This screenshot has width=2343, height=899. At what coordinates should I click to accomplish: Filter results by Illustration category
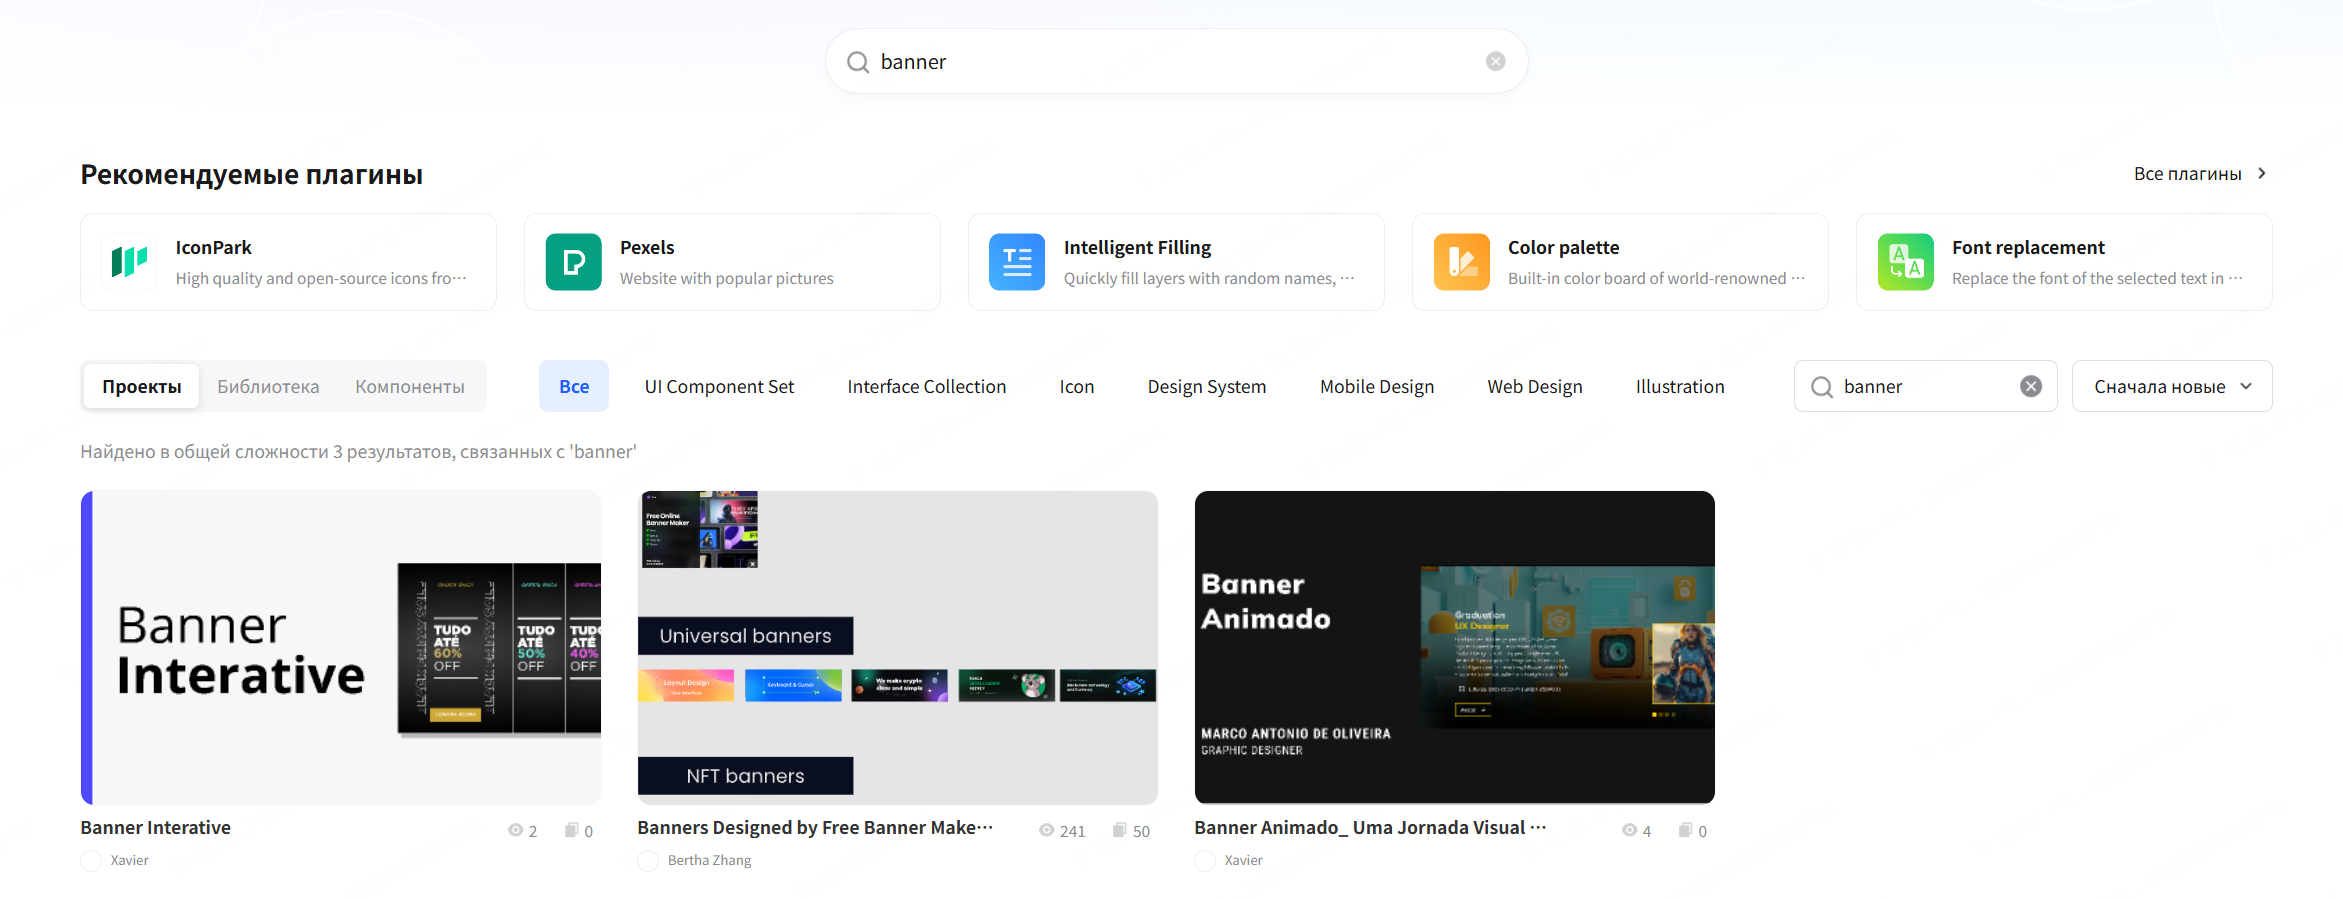tap(1679, 387)
